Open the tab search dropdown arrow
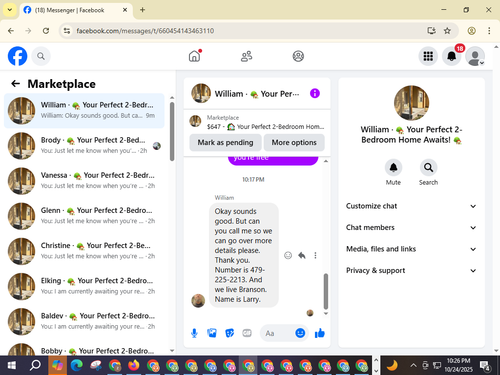Image resolution: width=500 pixels, height=375 pixels. click(x=10, y=10)
